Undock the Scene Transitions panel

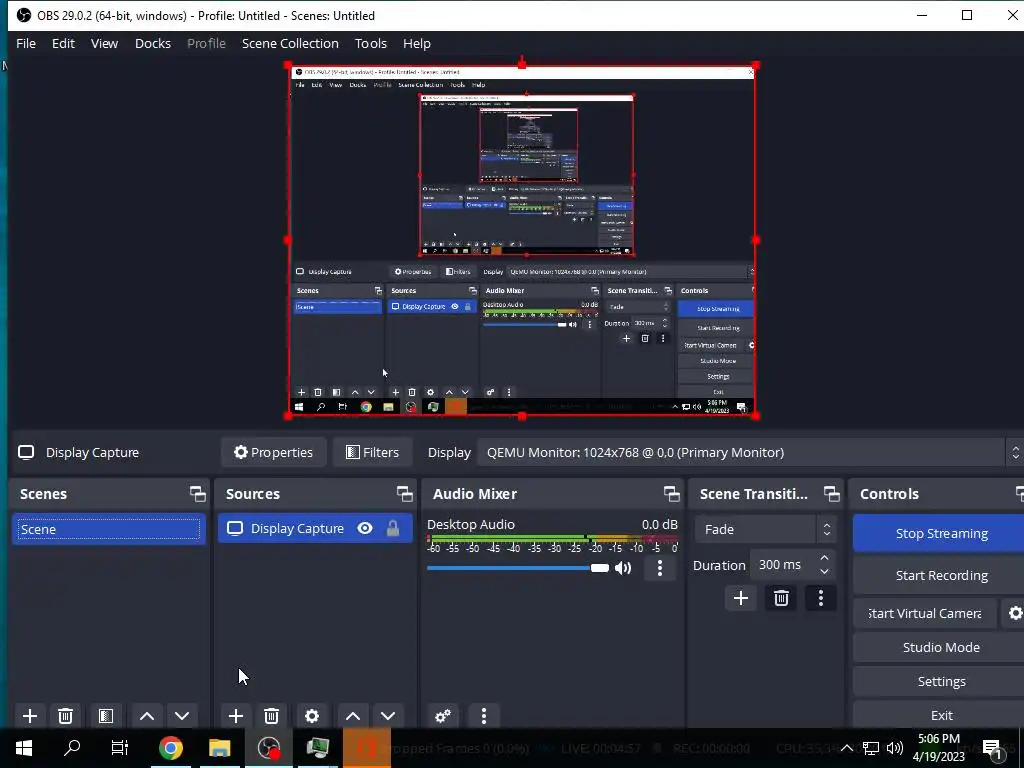[831, 494]
